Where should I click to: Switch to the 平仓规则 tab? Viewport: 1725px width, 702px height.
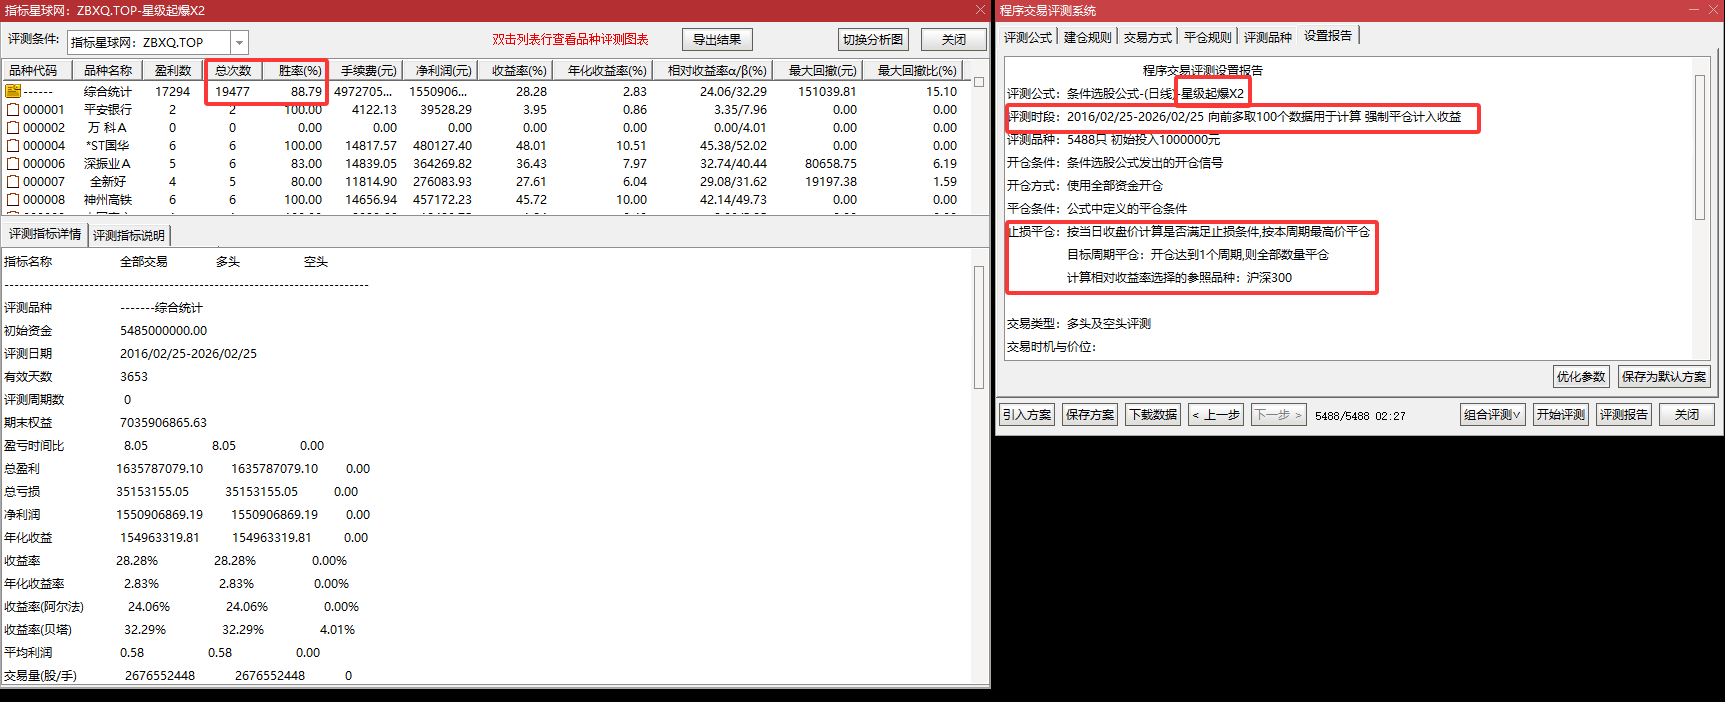(1207, 37)
